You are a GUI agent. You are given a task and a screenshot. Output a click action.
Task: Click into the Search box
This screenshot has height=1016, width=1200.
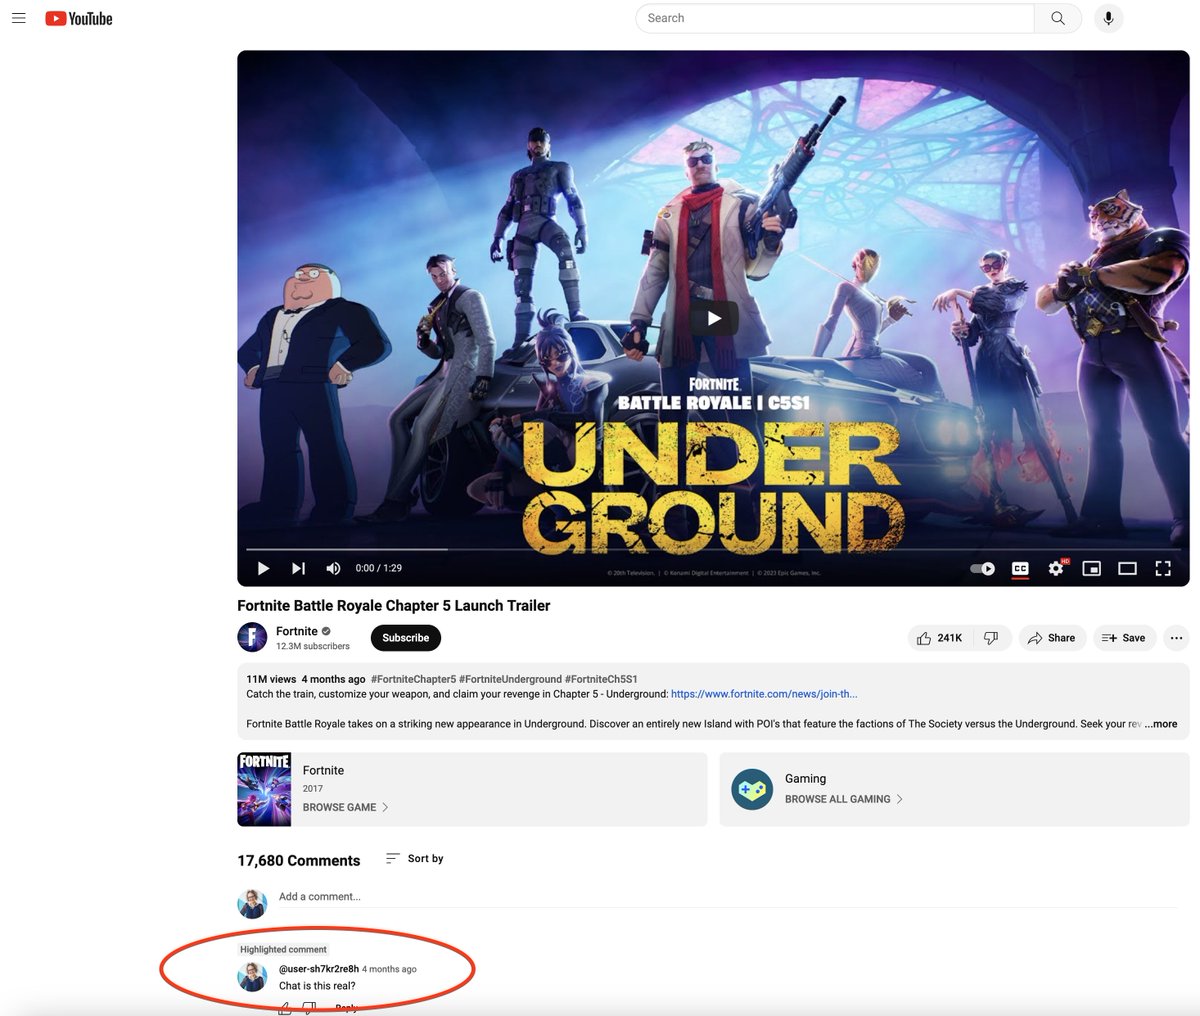[x=835, y=18]
